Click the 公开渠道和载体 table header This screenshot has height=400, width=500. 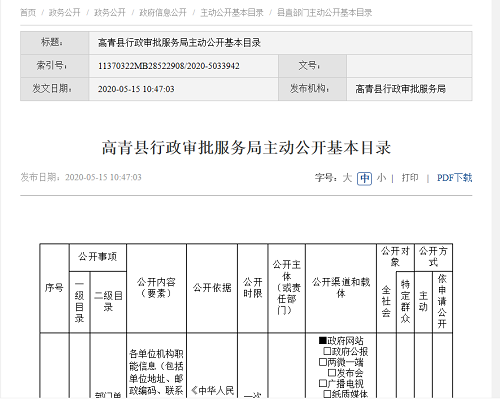click(x=341, y=288)
